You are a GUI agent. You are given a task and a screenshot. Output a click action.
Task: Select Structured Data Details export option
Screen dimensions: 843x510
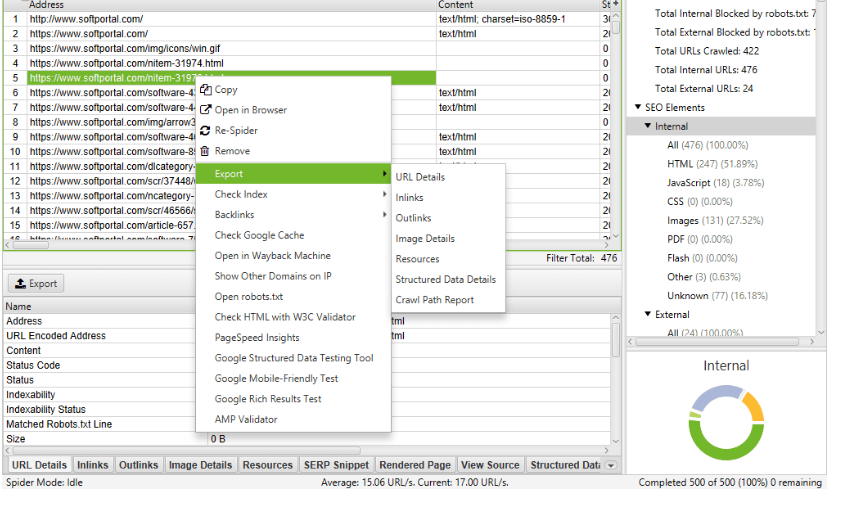coord(446,279)
